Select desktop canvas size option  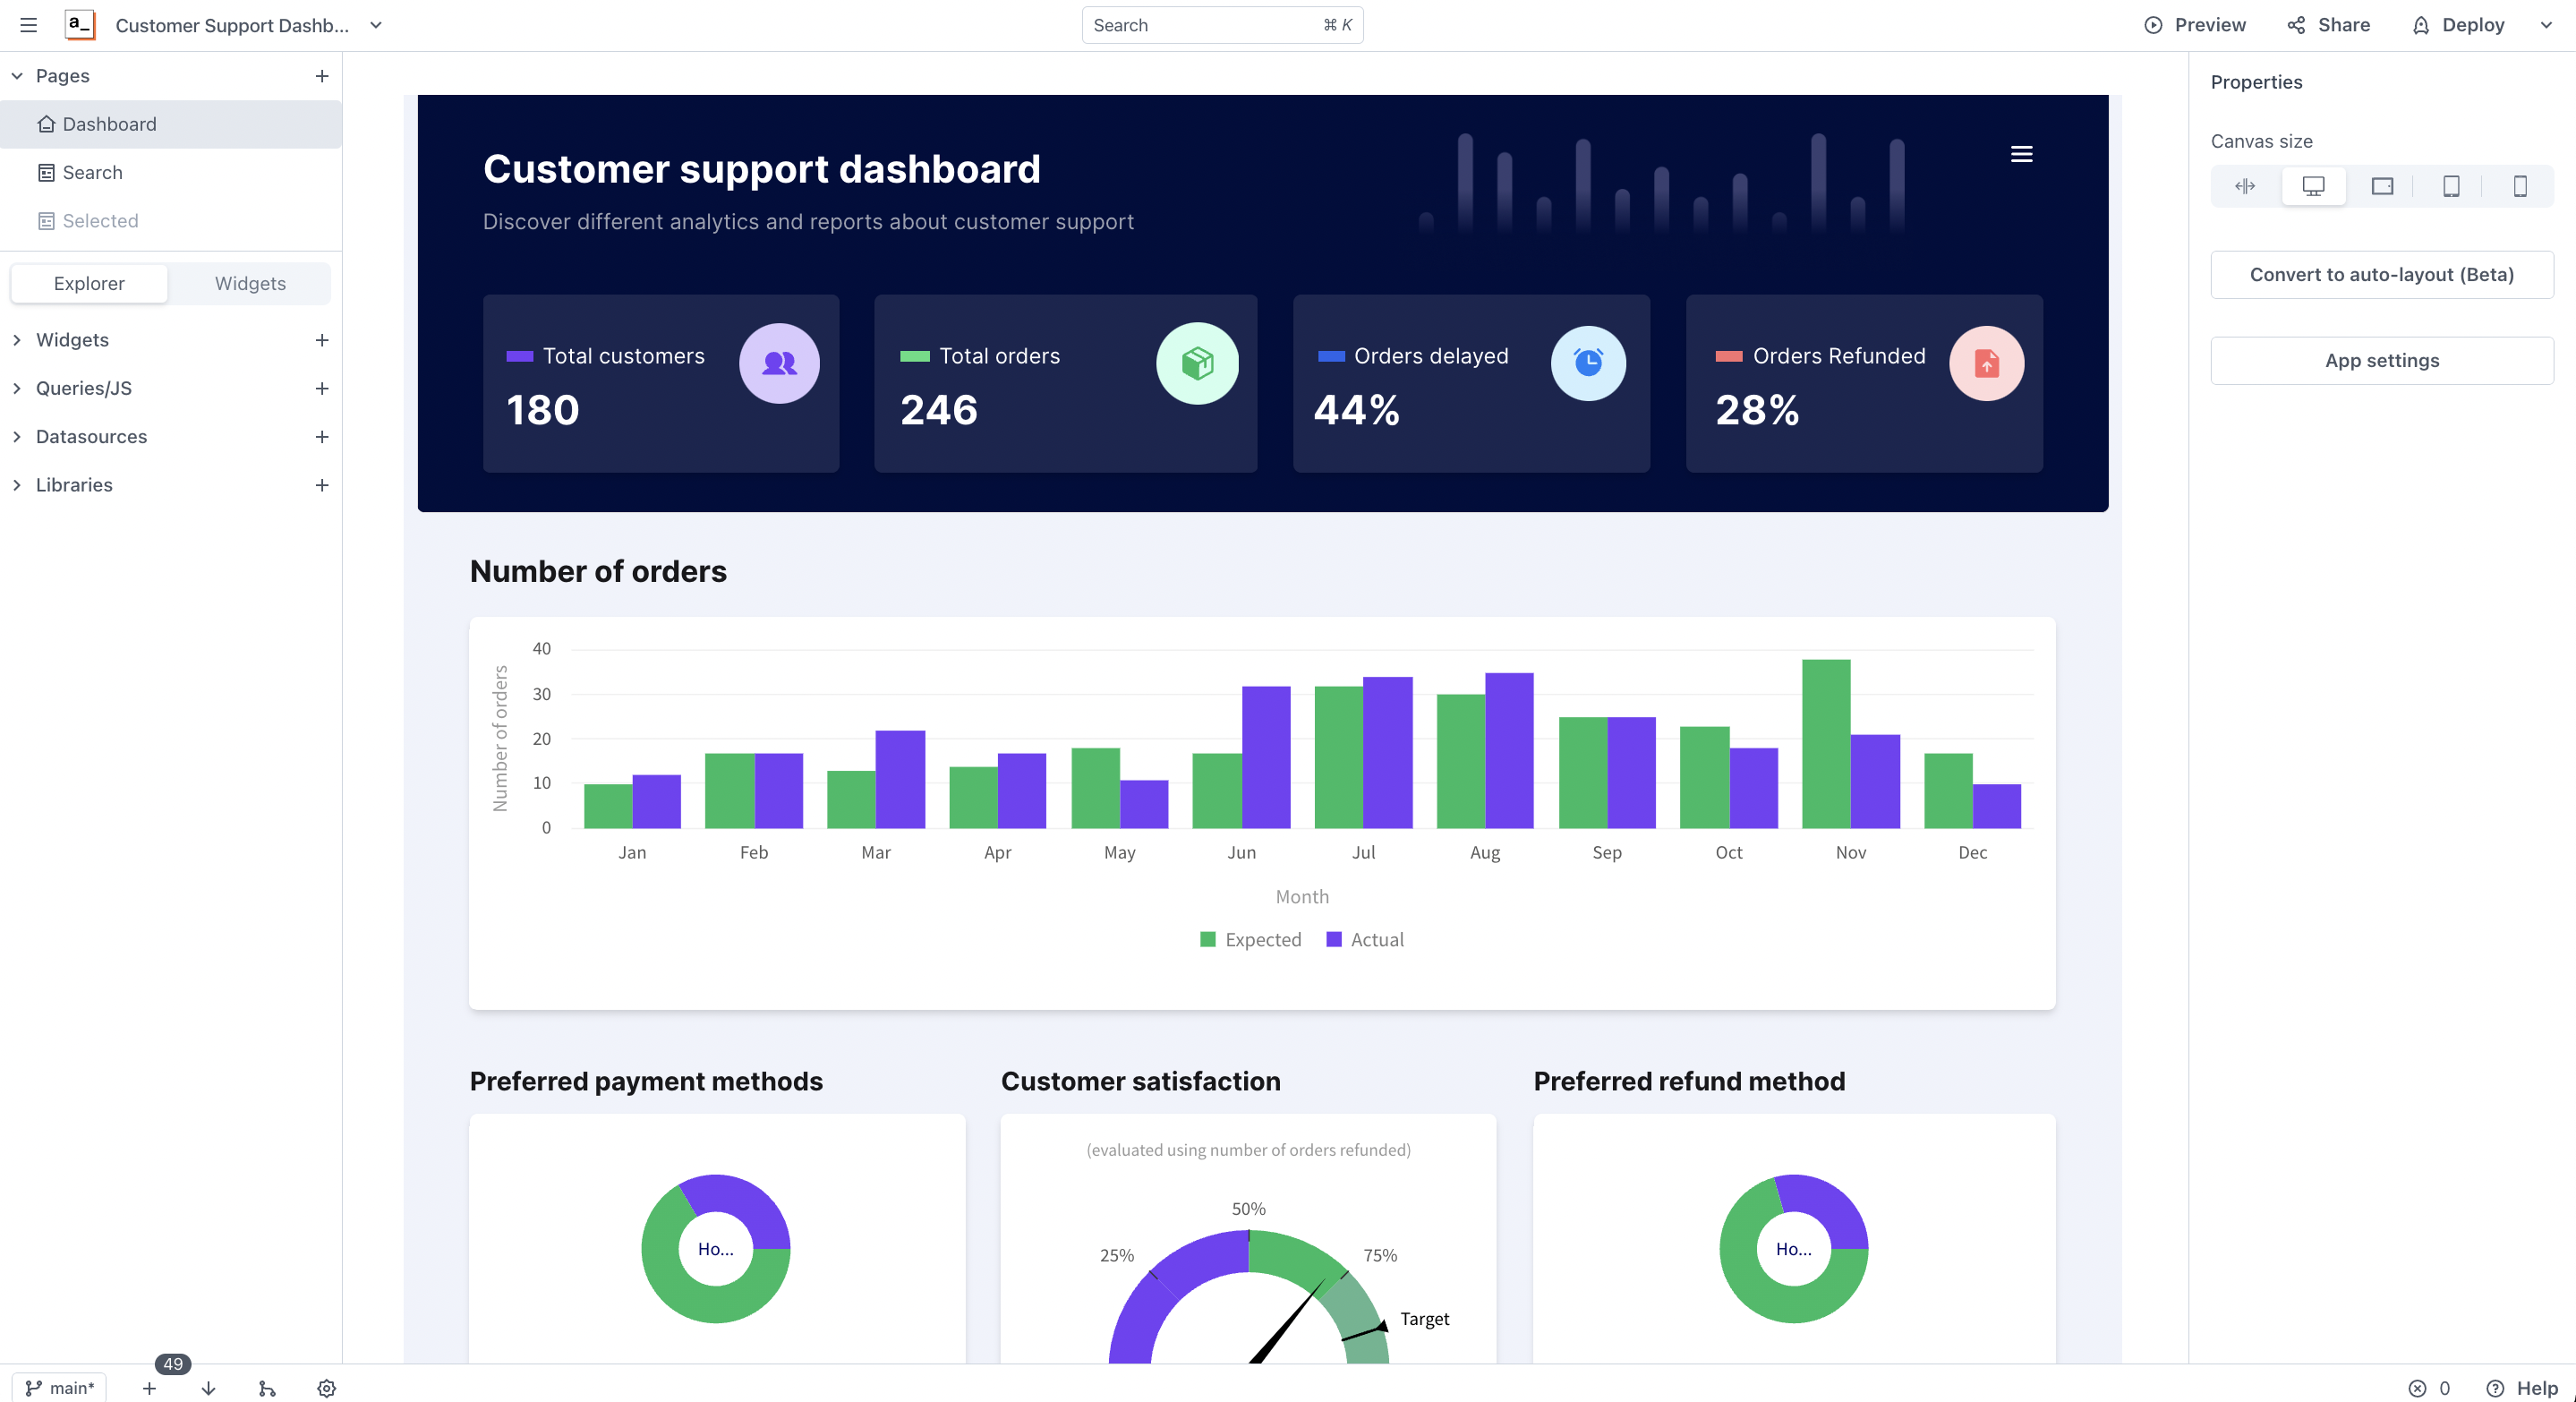click(x=2313, y=186)
